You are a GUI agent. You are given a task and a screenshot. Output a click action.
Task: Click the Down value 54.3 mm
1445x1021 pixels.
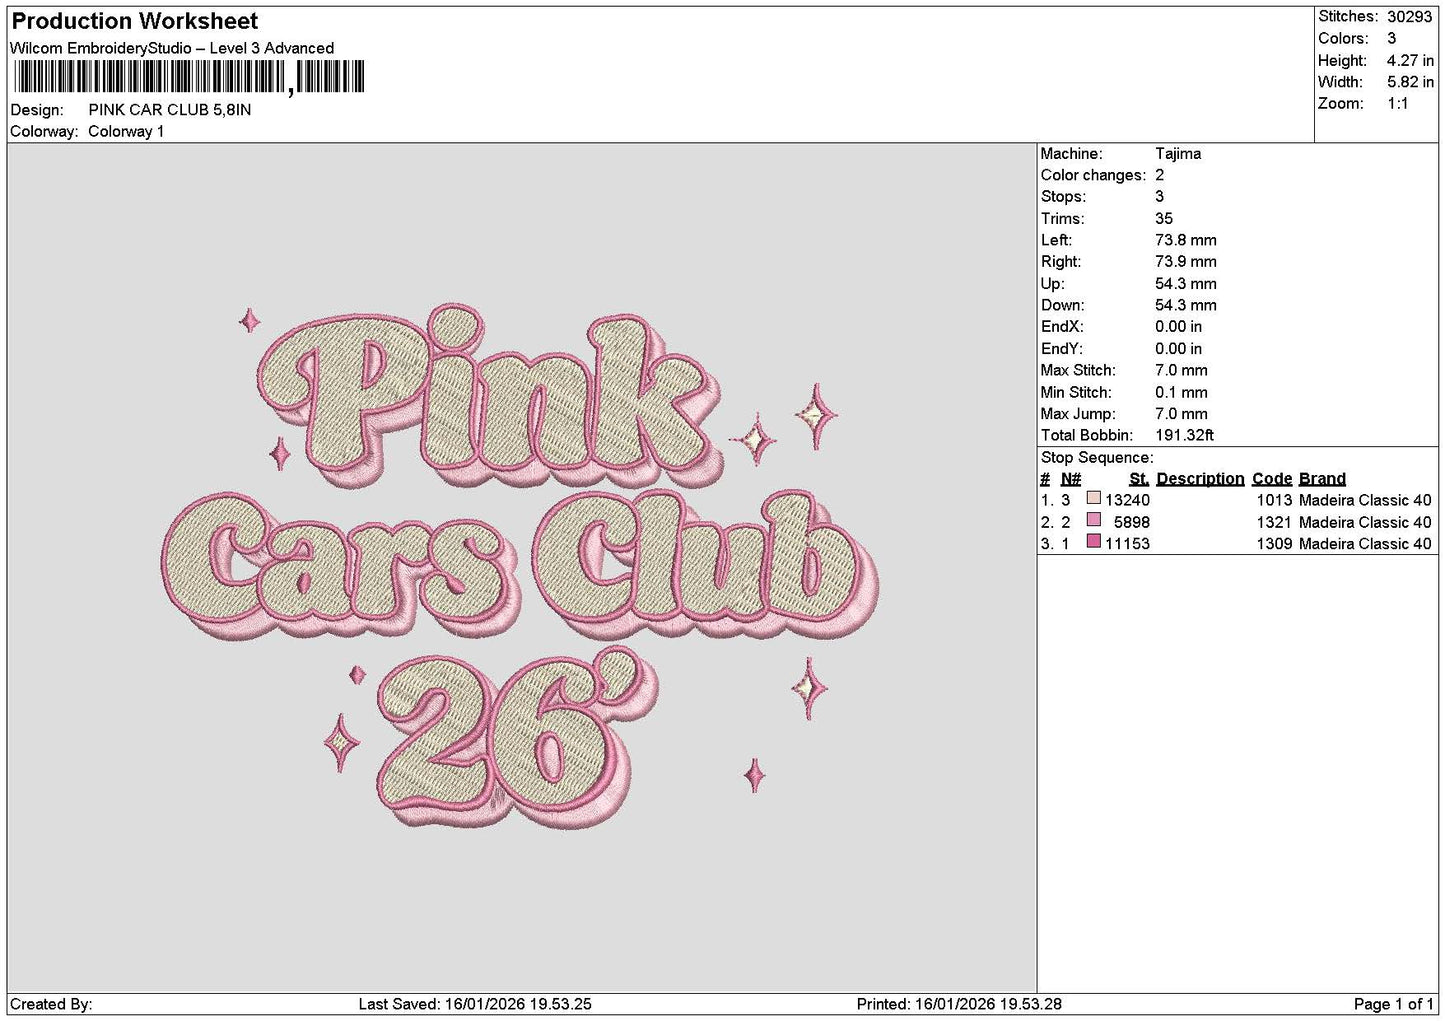click(1186, 305)
